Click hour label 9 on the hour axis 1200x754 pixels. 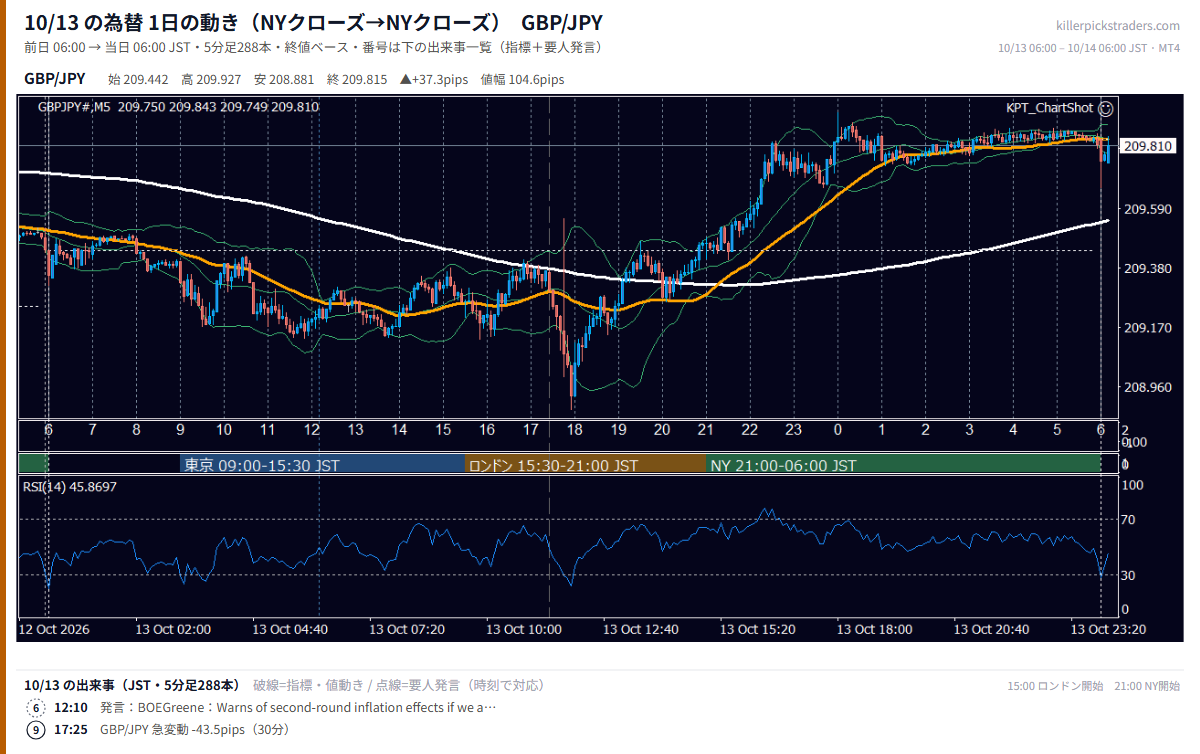point(181,430)
